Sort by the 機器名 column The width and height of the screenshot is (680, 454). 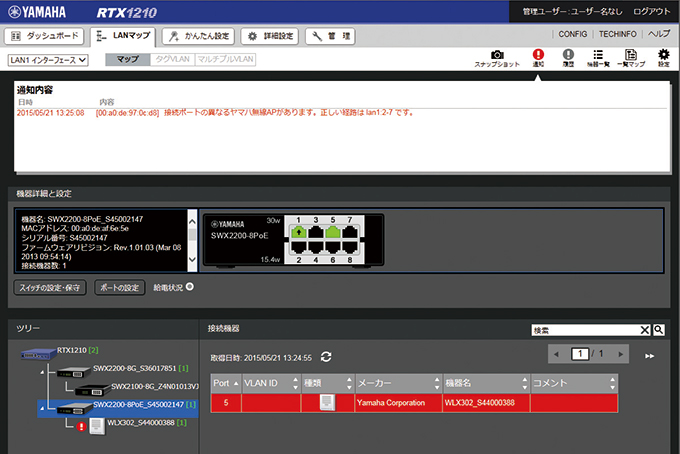tap(486, 383)
